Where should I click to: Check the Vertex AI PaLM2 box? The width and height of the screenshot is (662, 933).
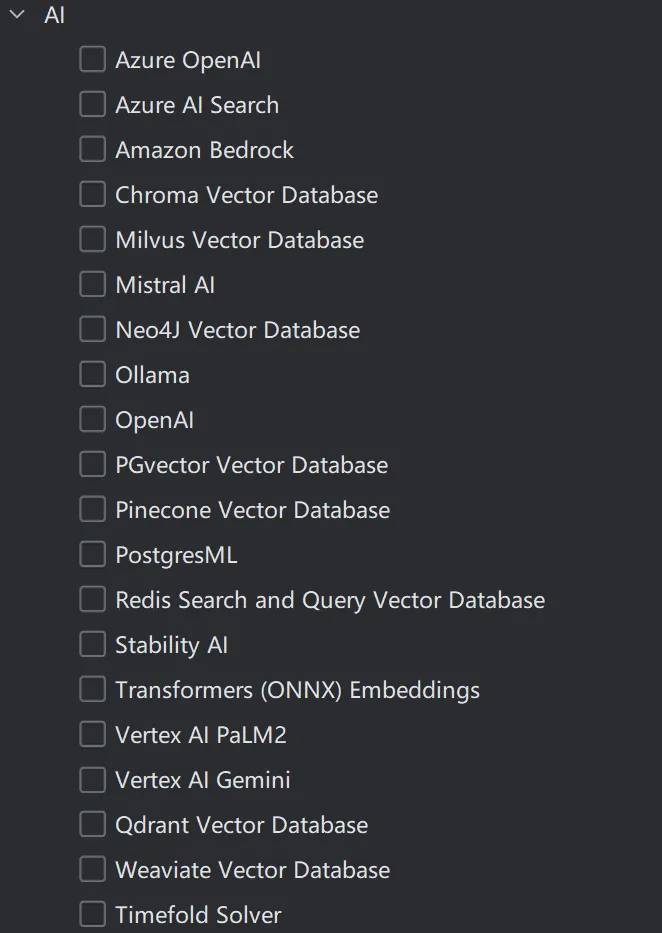point(92,735)
